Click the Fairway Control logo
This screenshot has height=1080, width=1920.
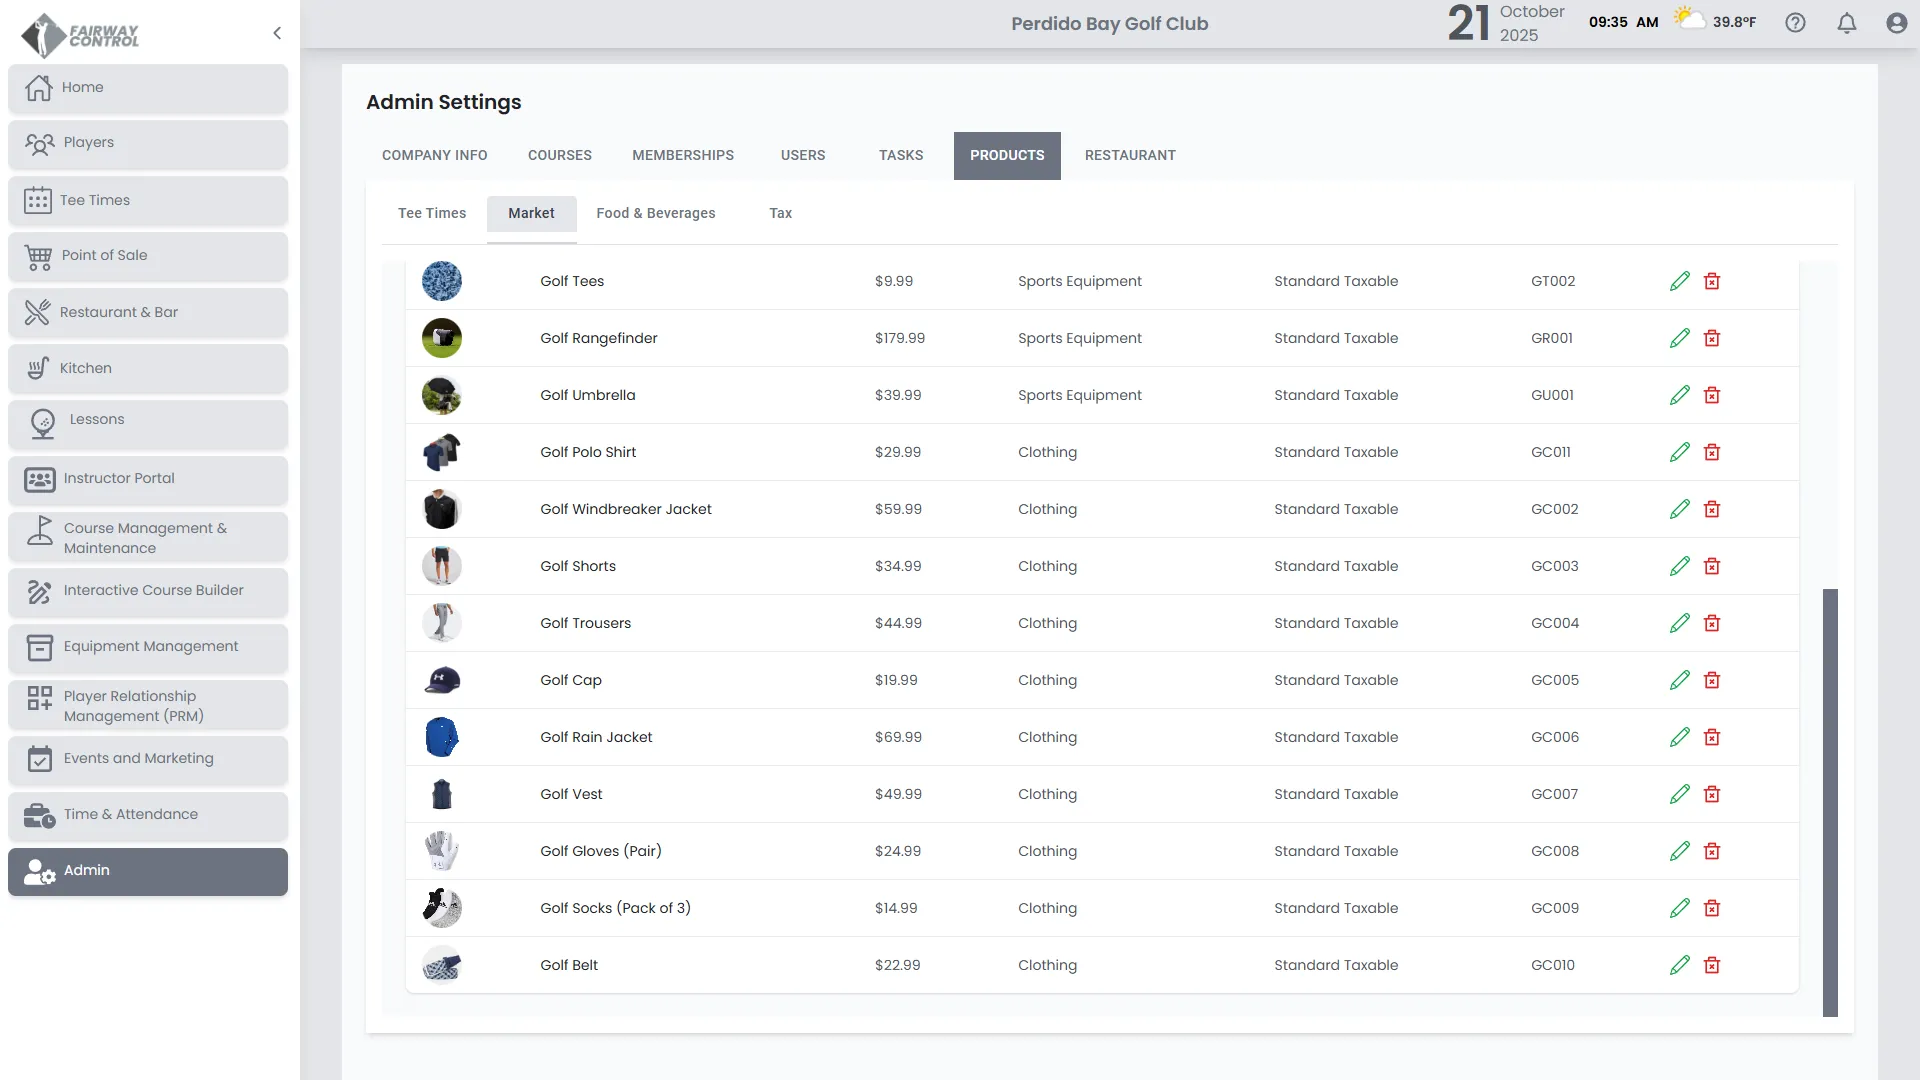(x=80, y=35)
